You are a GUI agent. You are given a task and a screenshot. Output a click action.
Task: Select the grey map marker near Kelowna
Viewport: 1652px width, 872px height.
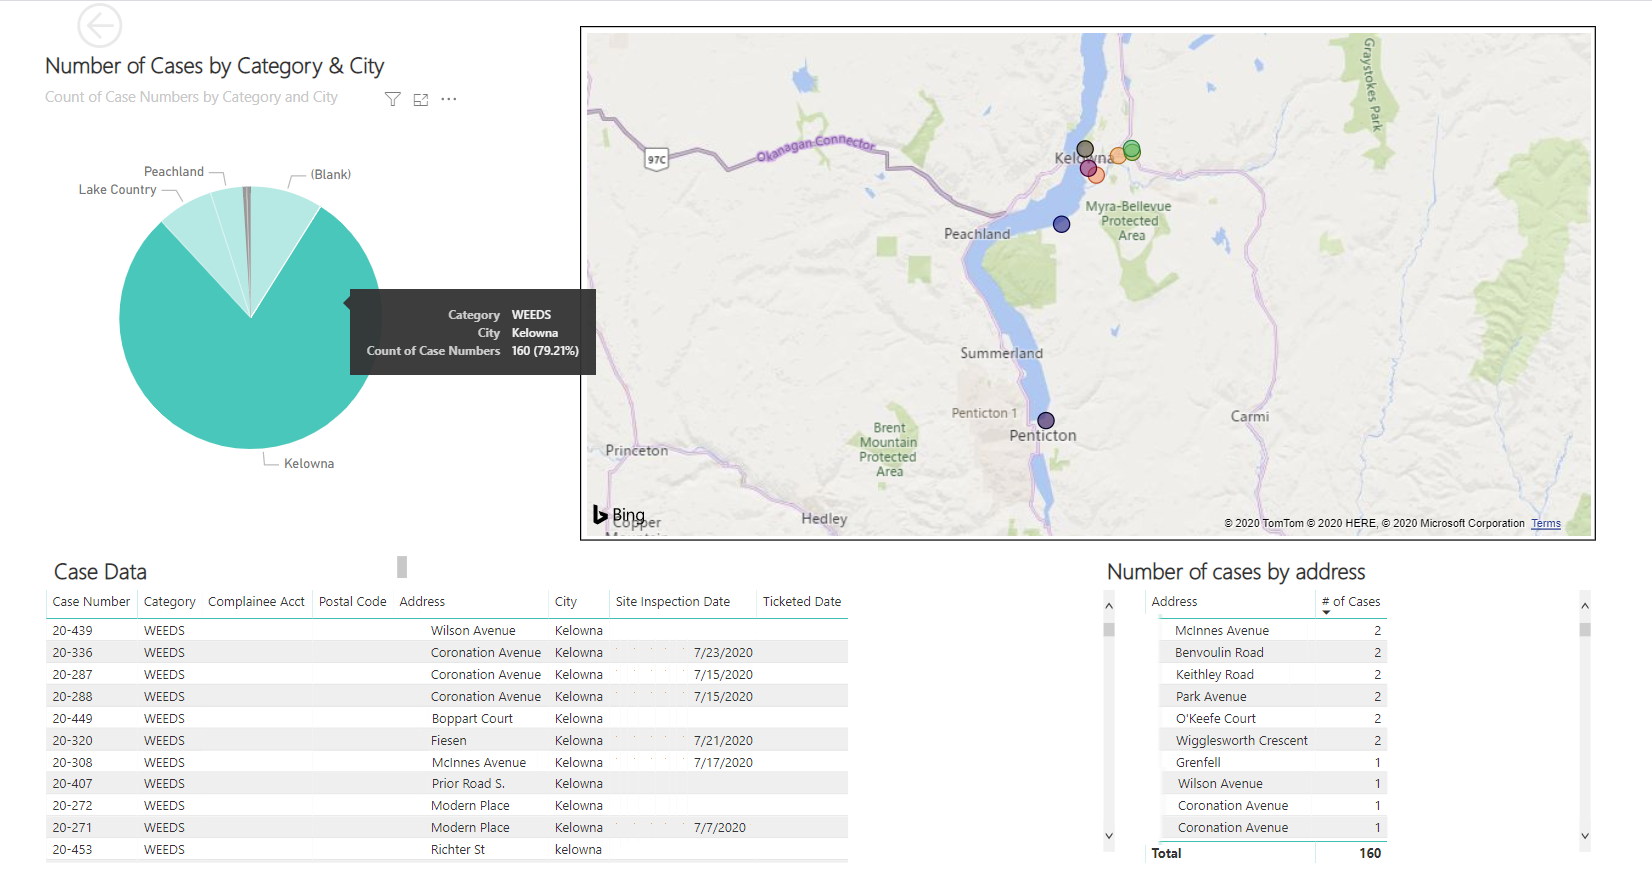coord(1085,149)
